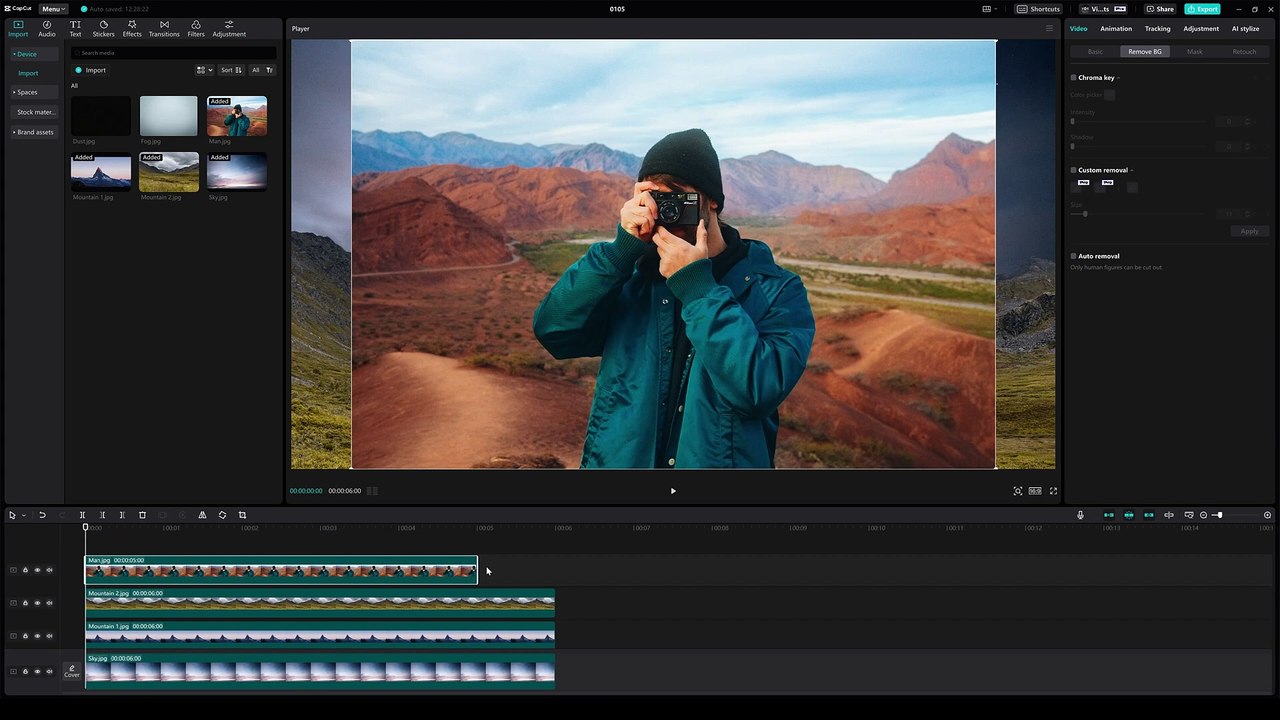Image resolution: width=1280 pixels, height=720 pixels.
Task: Open the Menu dropdown
Action: pyautogui.click(x=53, y=9)
